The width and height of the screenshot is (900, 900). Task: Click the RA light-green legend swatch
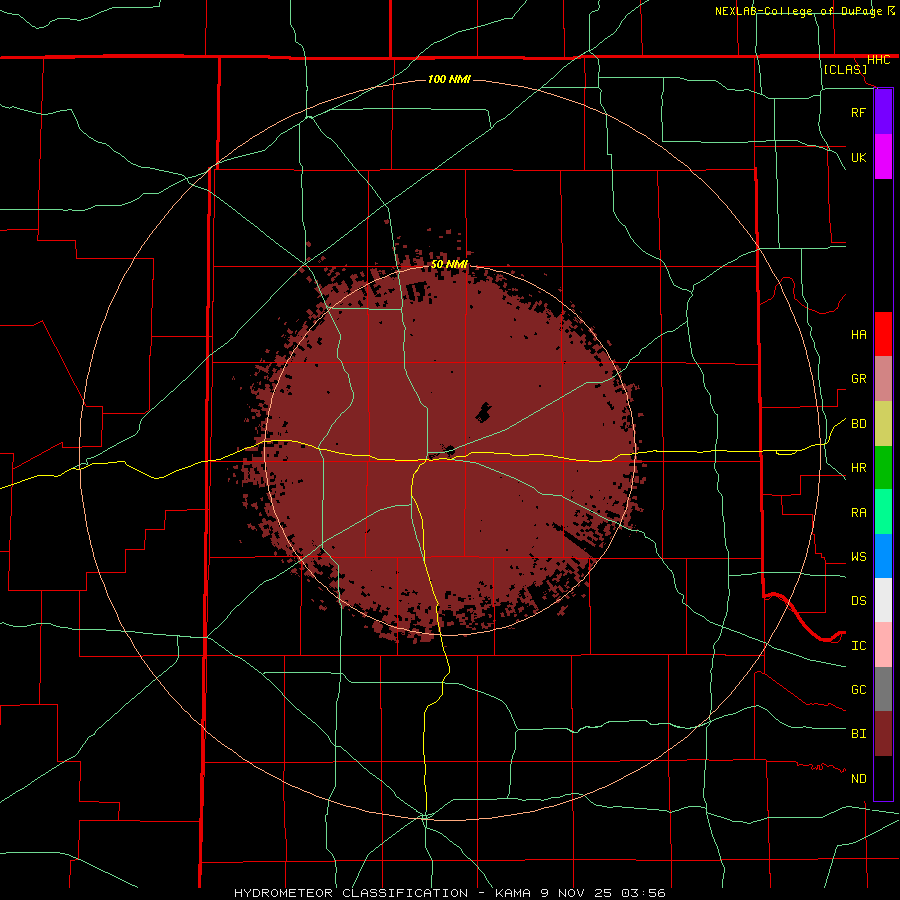point(883,512)
